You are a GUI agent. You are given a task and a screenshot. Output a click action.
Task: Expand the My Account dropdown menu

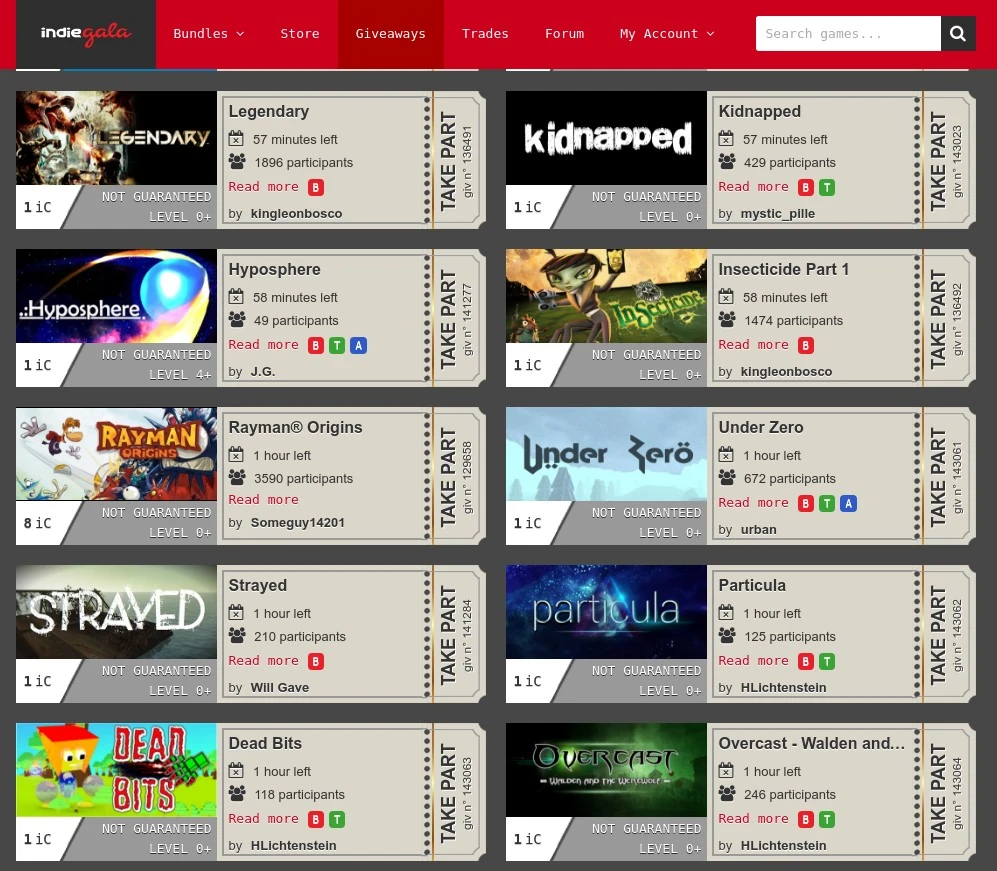click(x=667, y=34)
